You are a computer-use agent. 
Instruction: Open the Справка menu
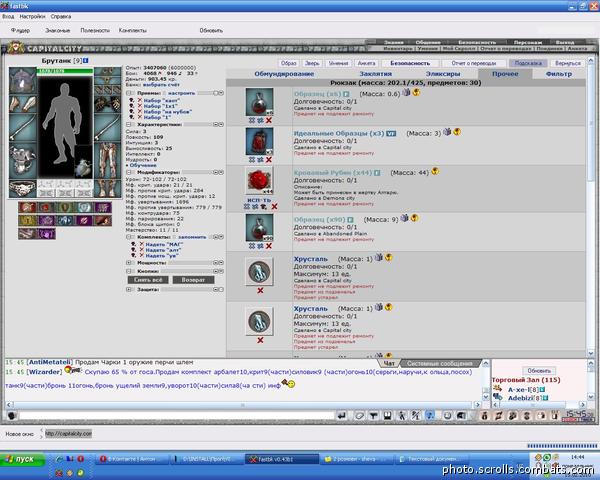[x=61, y=16]
